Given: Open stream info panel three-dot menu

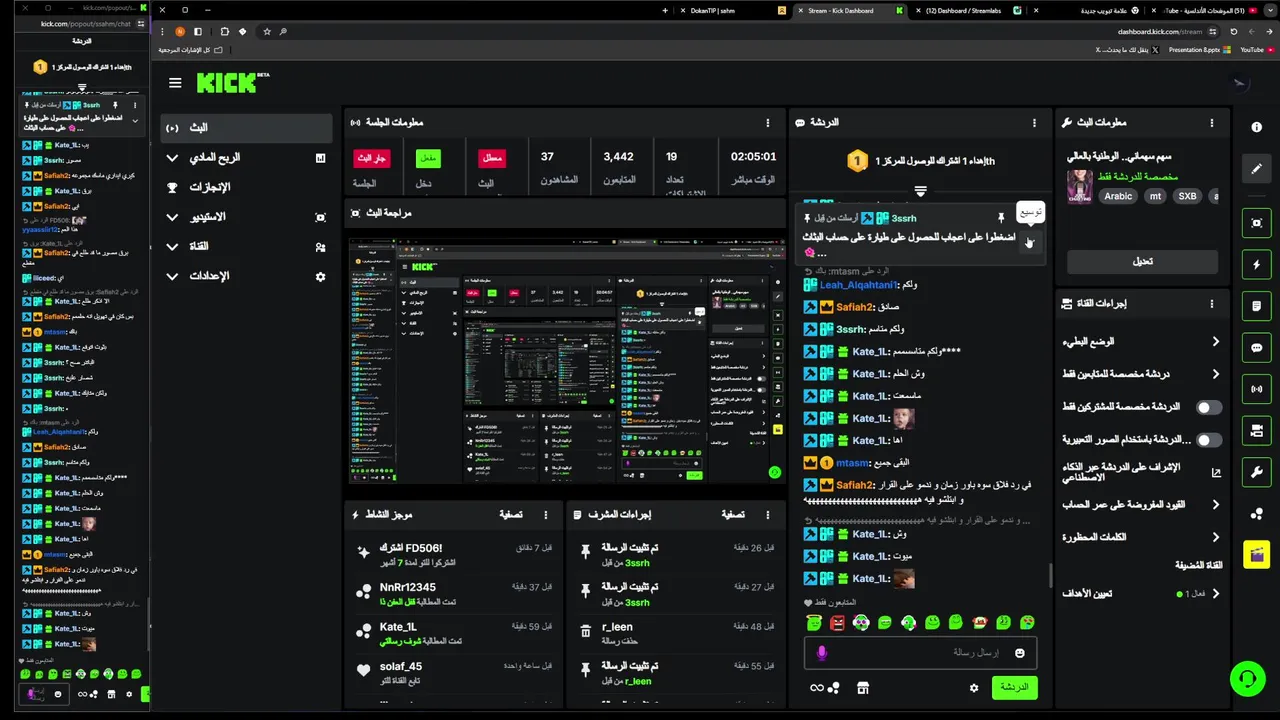Looking at the screenshot, I should pyautogui.click(x=1212, y=123).
